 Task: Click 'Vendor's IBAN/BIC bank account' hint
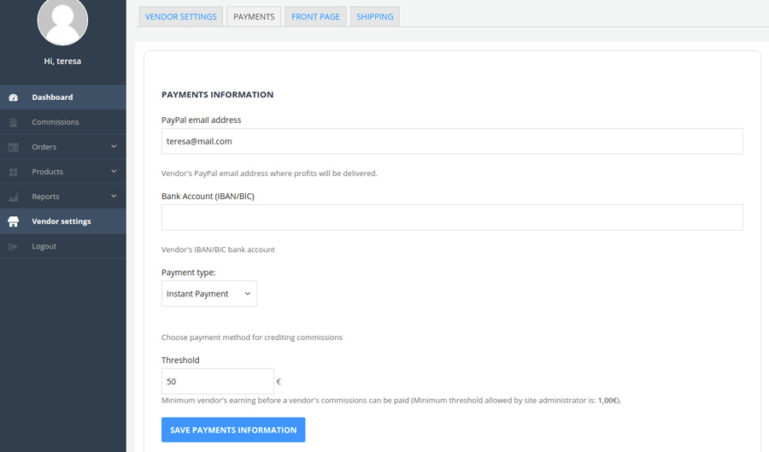(218, 250)
